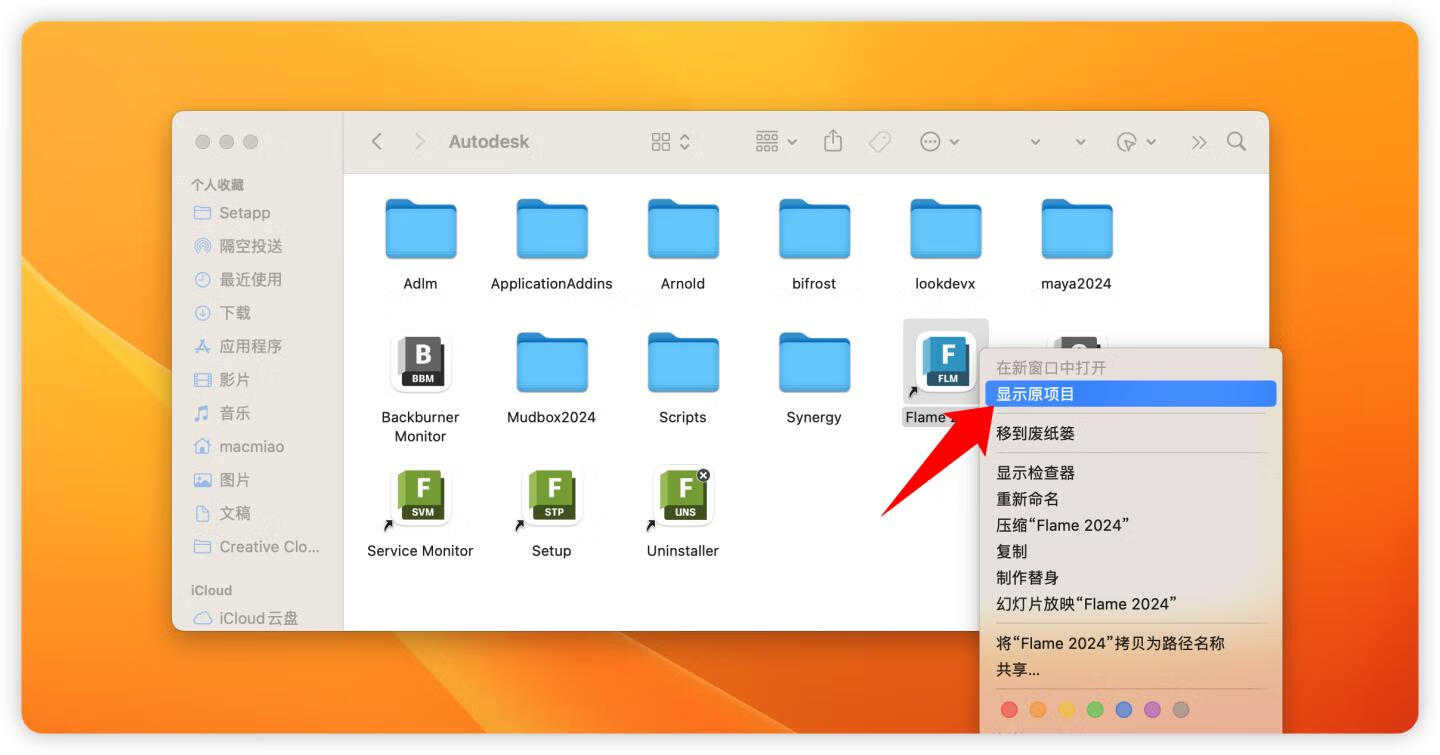Go forward with the right chevron

tap(420, 142)
